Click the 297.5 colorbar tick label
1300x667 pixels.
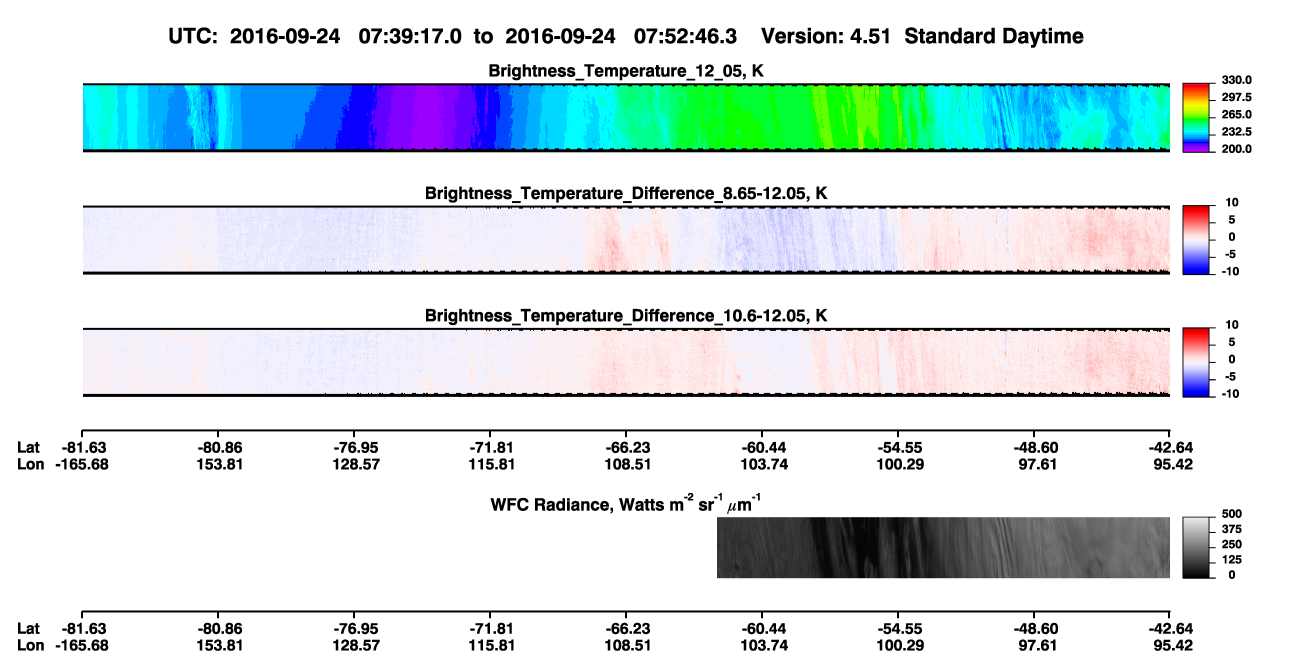pyautogui.click(x=1238, y=97)
